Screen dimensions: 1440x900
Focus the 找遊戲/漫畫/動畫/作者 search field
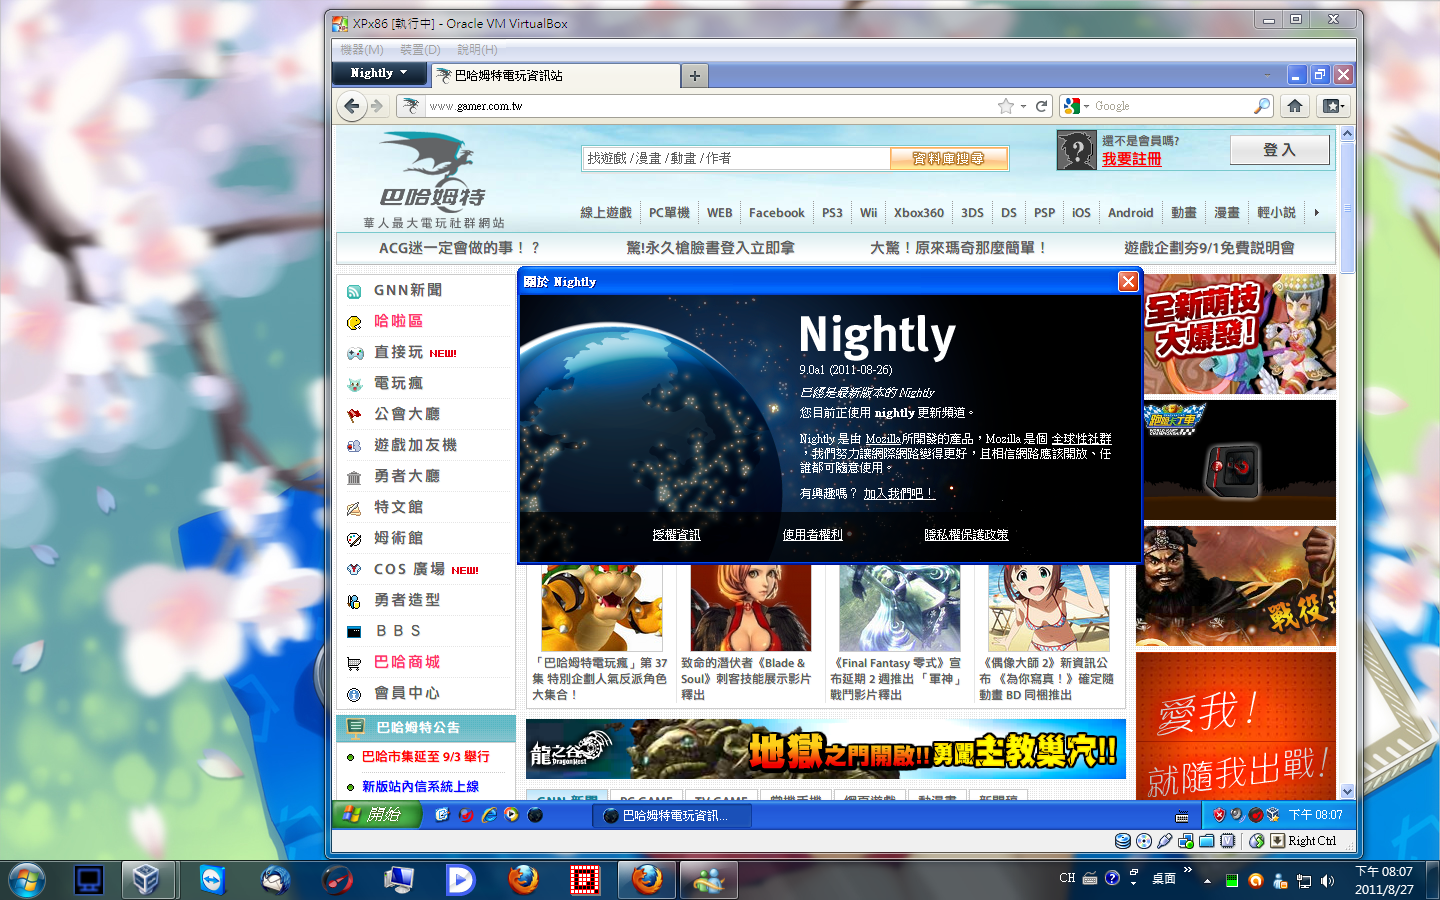[737, 158]
